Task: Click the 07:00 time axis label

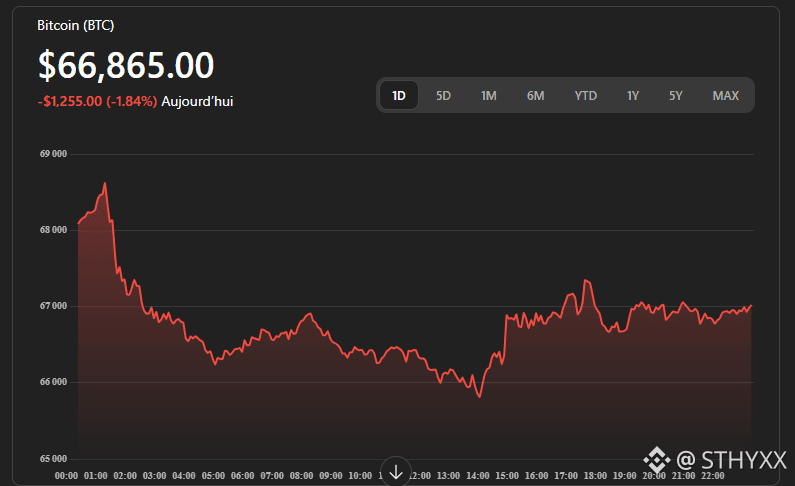Action: [272, 476]
